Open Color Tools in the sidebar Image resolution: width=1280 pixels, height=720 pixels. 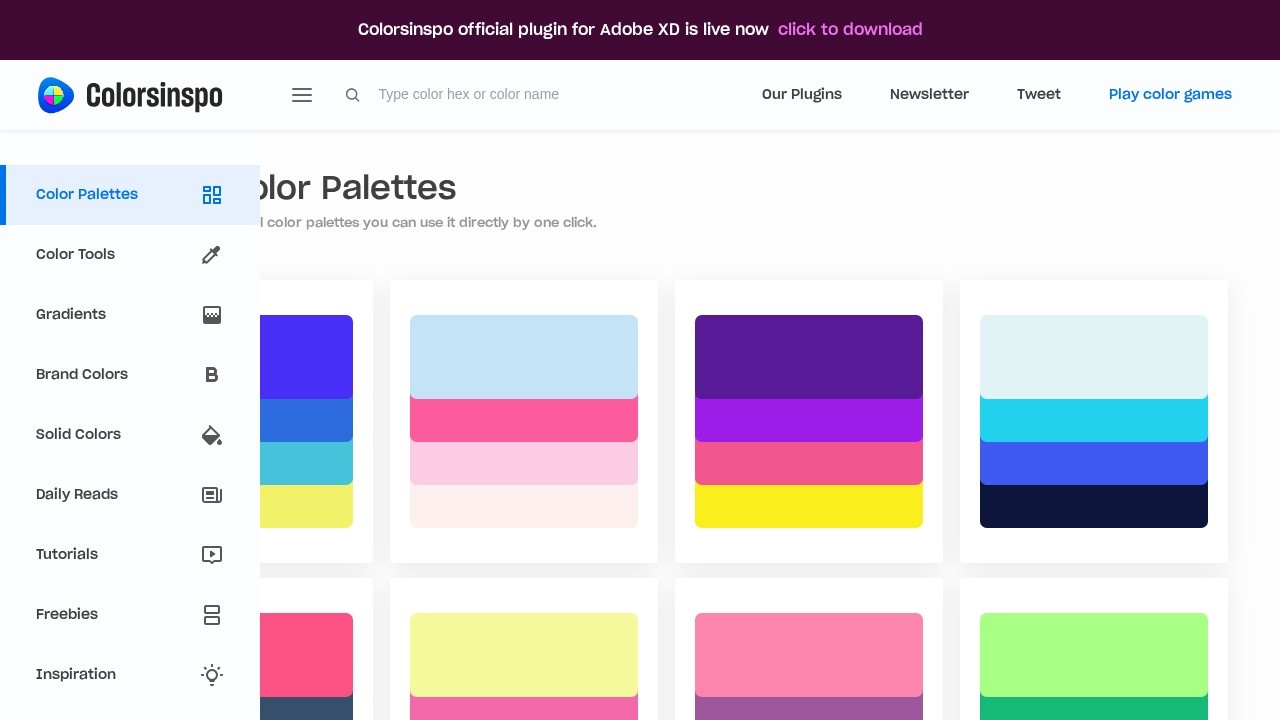click(x=130, y=255)
